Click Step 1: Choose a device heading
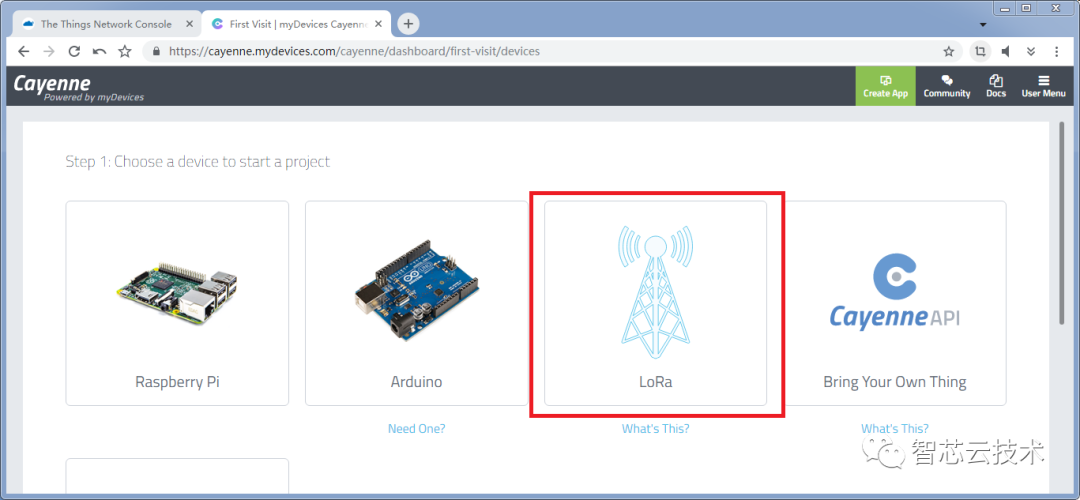The width and height of the screenshot is (1080, 500). (x=198, y=162)
